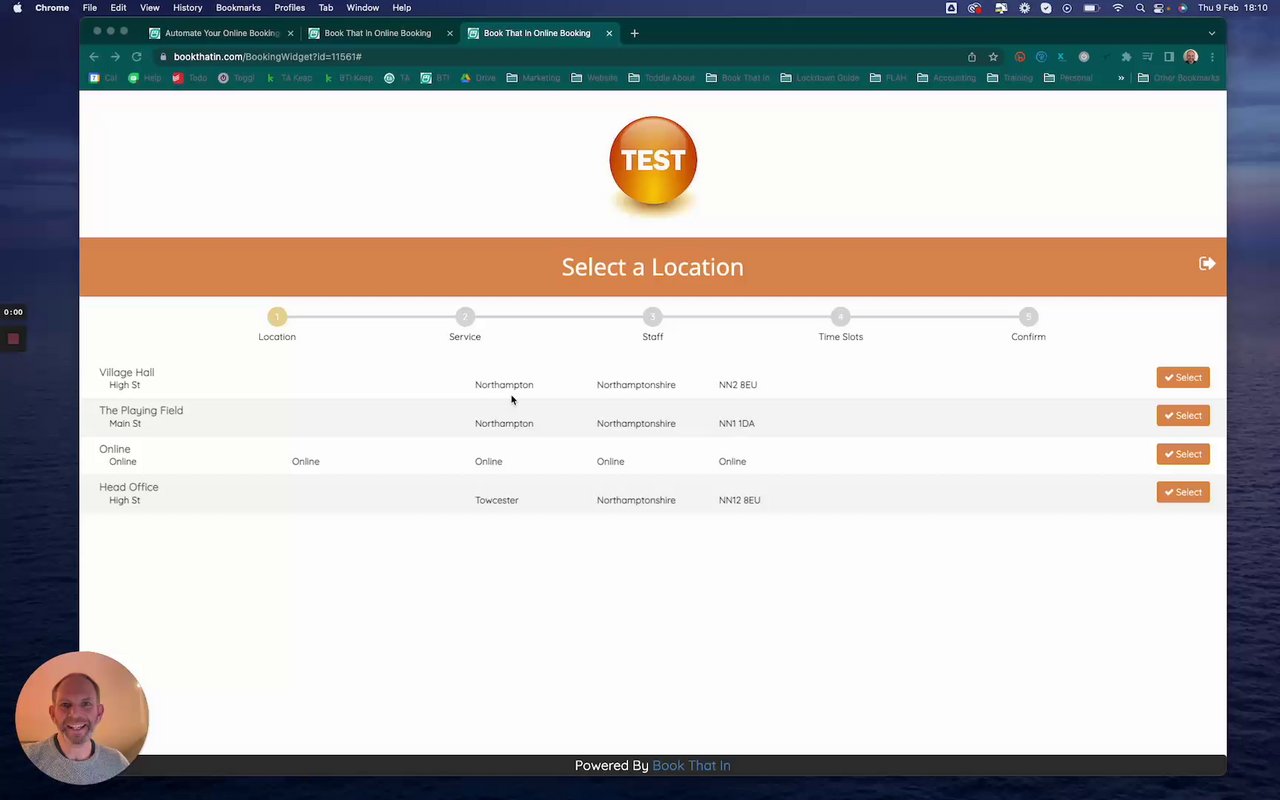Viewport: 1280px width, 800px height.
Task: Open the BTI Keap bookmark
Action: click(349, 78)
